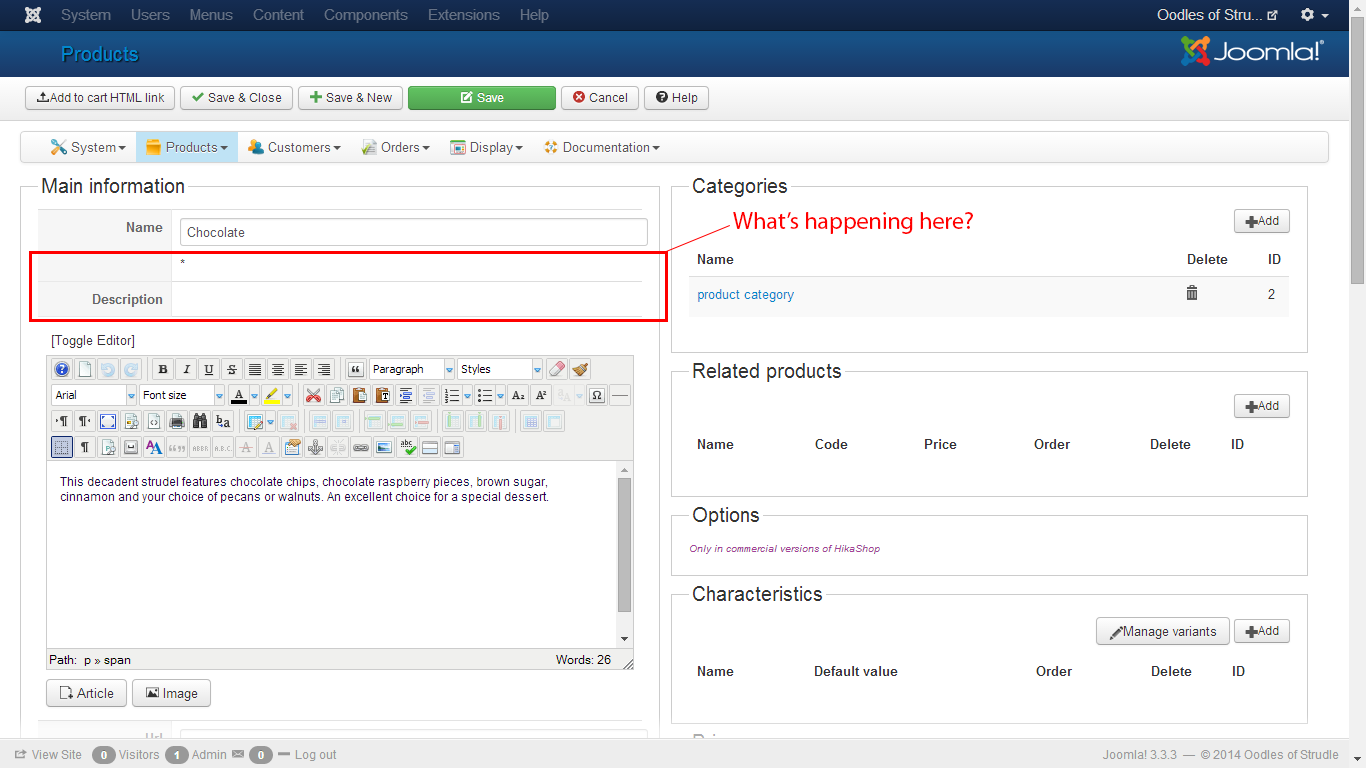The image size is (1366, 768).
Task: Click the Superscript icon
Action: [541, 395]
